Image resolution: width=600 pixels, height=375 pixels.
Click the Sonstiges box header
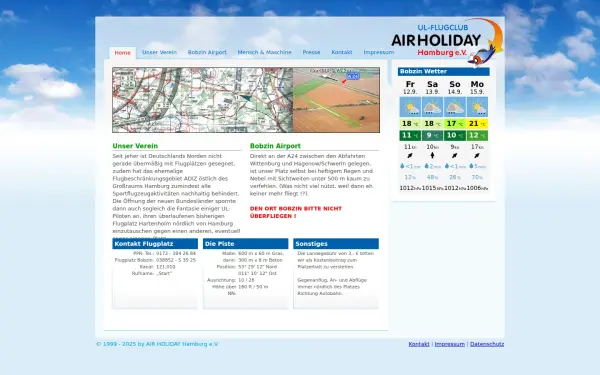point(336,244)
